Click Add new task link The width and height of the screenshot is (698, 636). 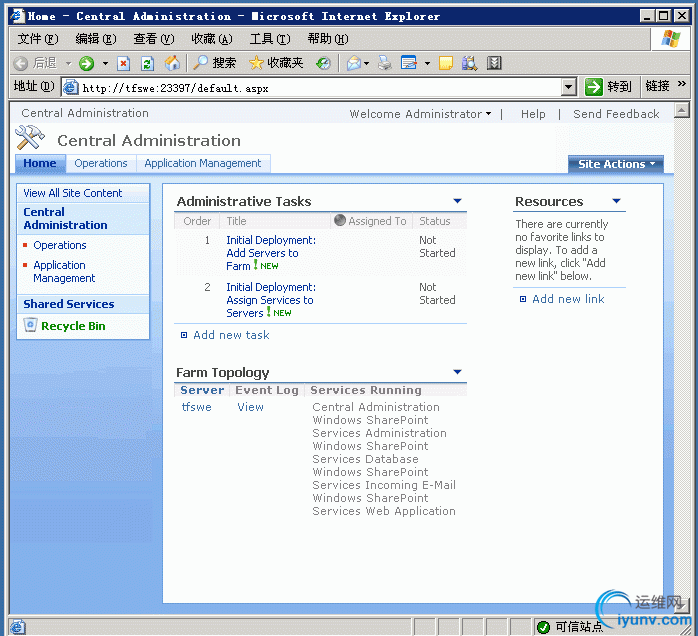[231, 335]
